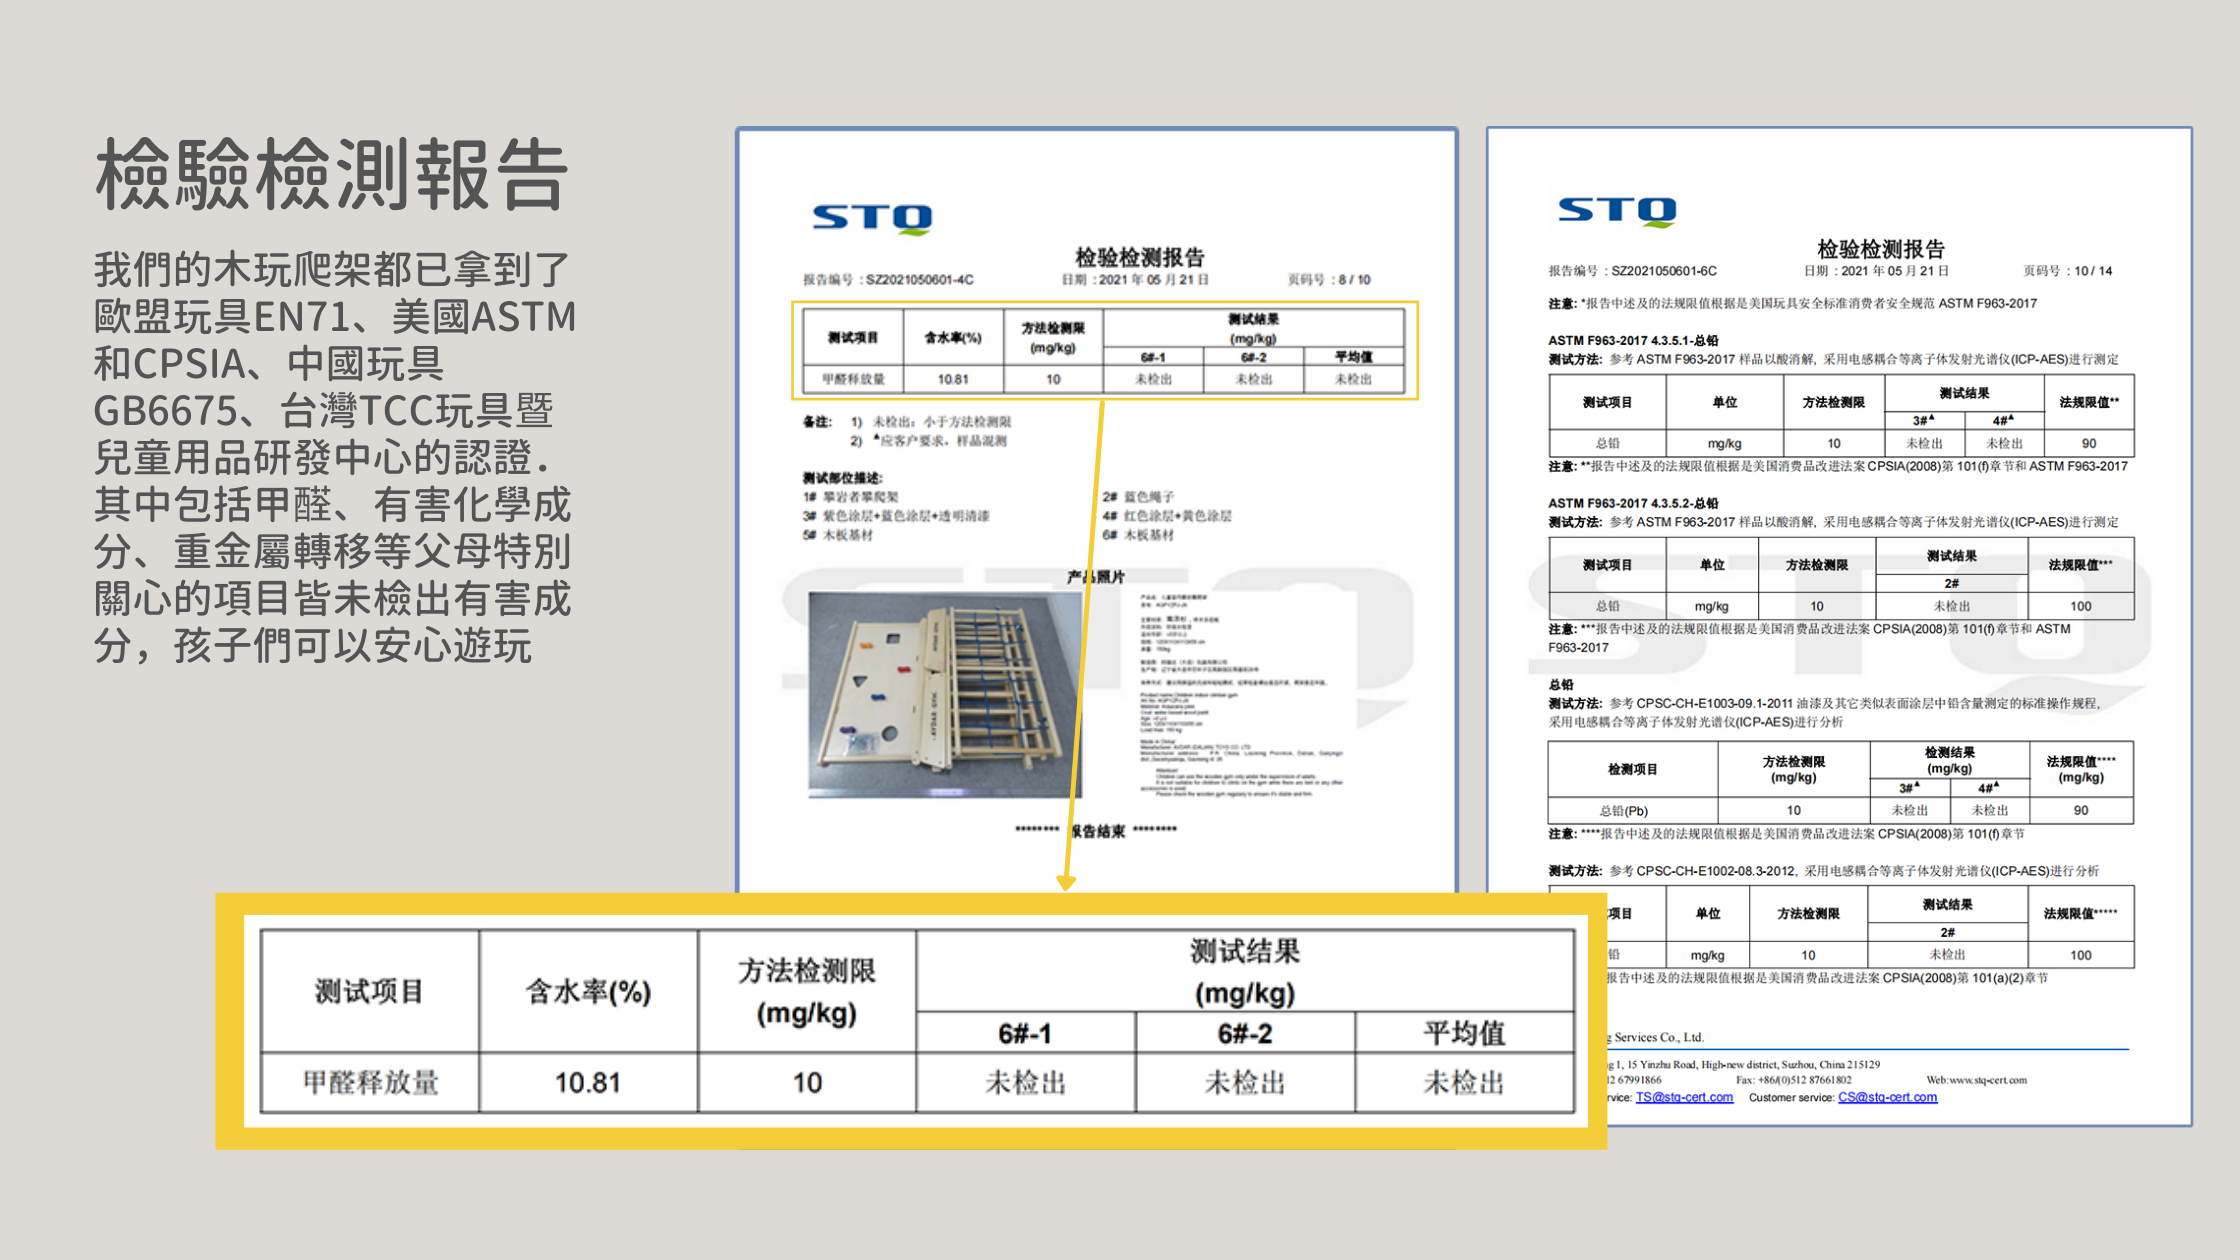Image resolution: width=2240 pixels, height=1260 pixels.
Task: Click report number SZ2021050601-6C on right page
Action: click(1663, 271)
